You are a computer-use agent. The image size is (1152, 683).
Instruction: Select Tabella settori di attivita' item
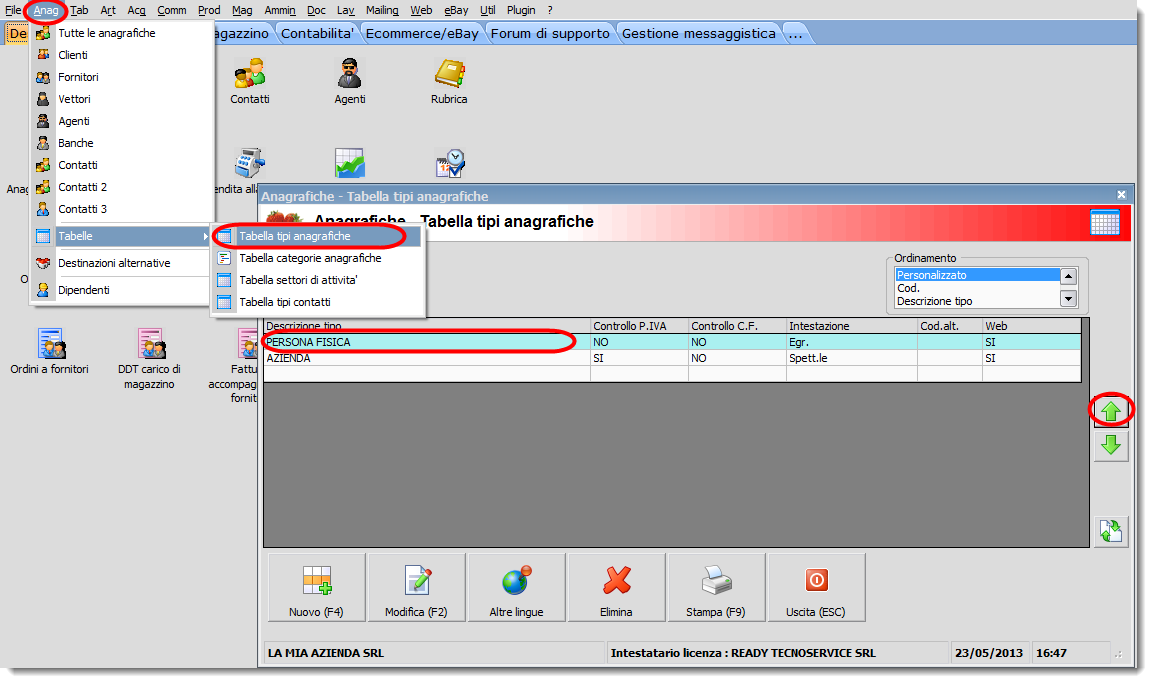317,280
